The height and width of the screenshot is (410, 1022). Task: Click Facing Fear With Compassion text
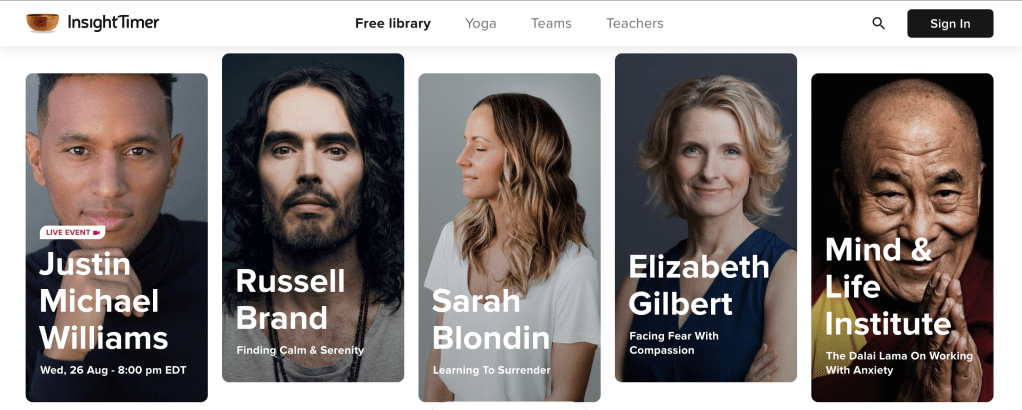pyautogui.click(x=674, y=343)
